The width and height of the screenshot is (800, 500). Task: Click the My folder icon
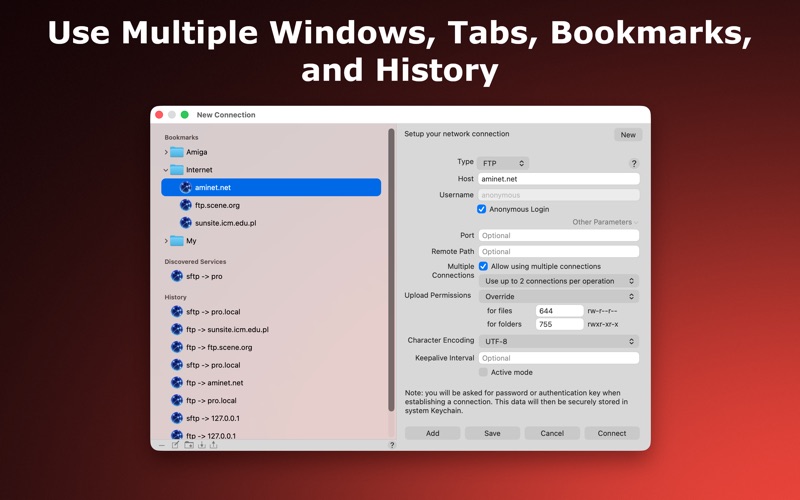pos(177,241)
